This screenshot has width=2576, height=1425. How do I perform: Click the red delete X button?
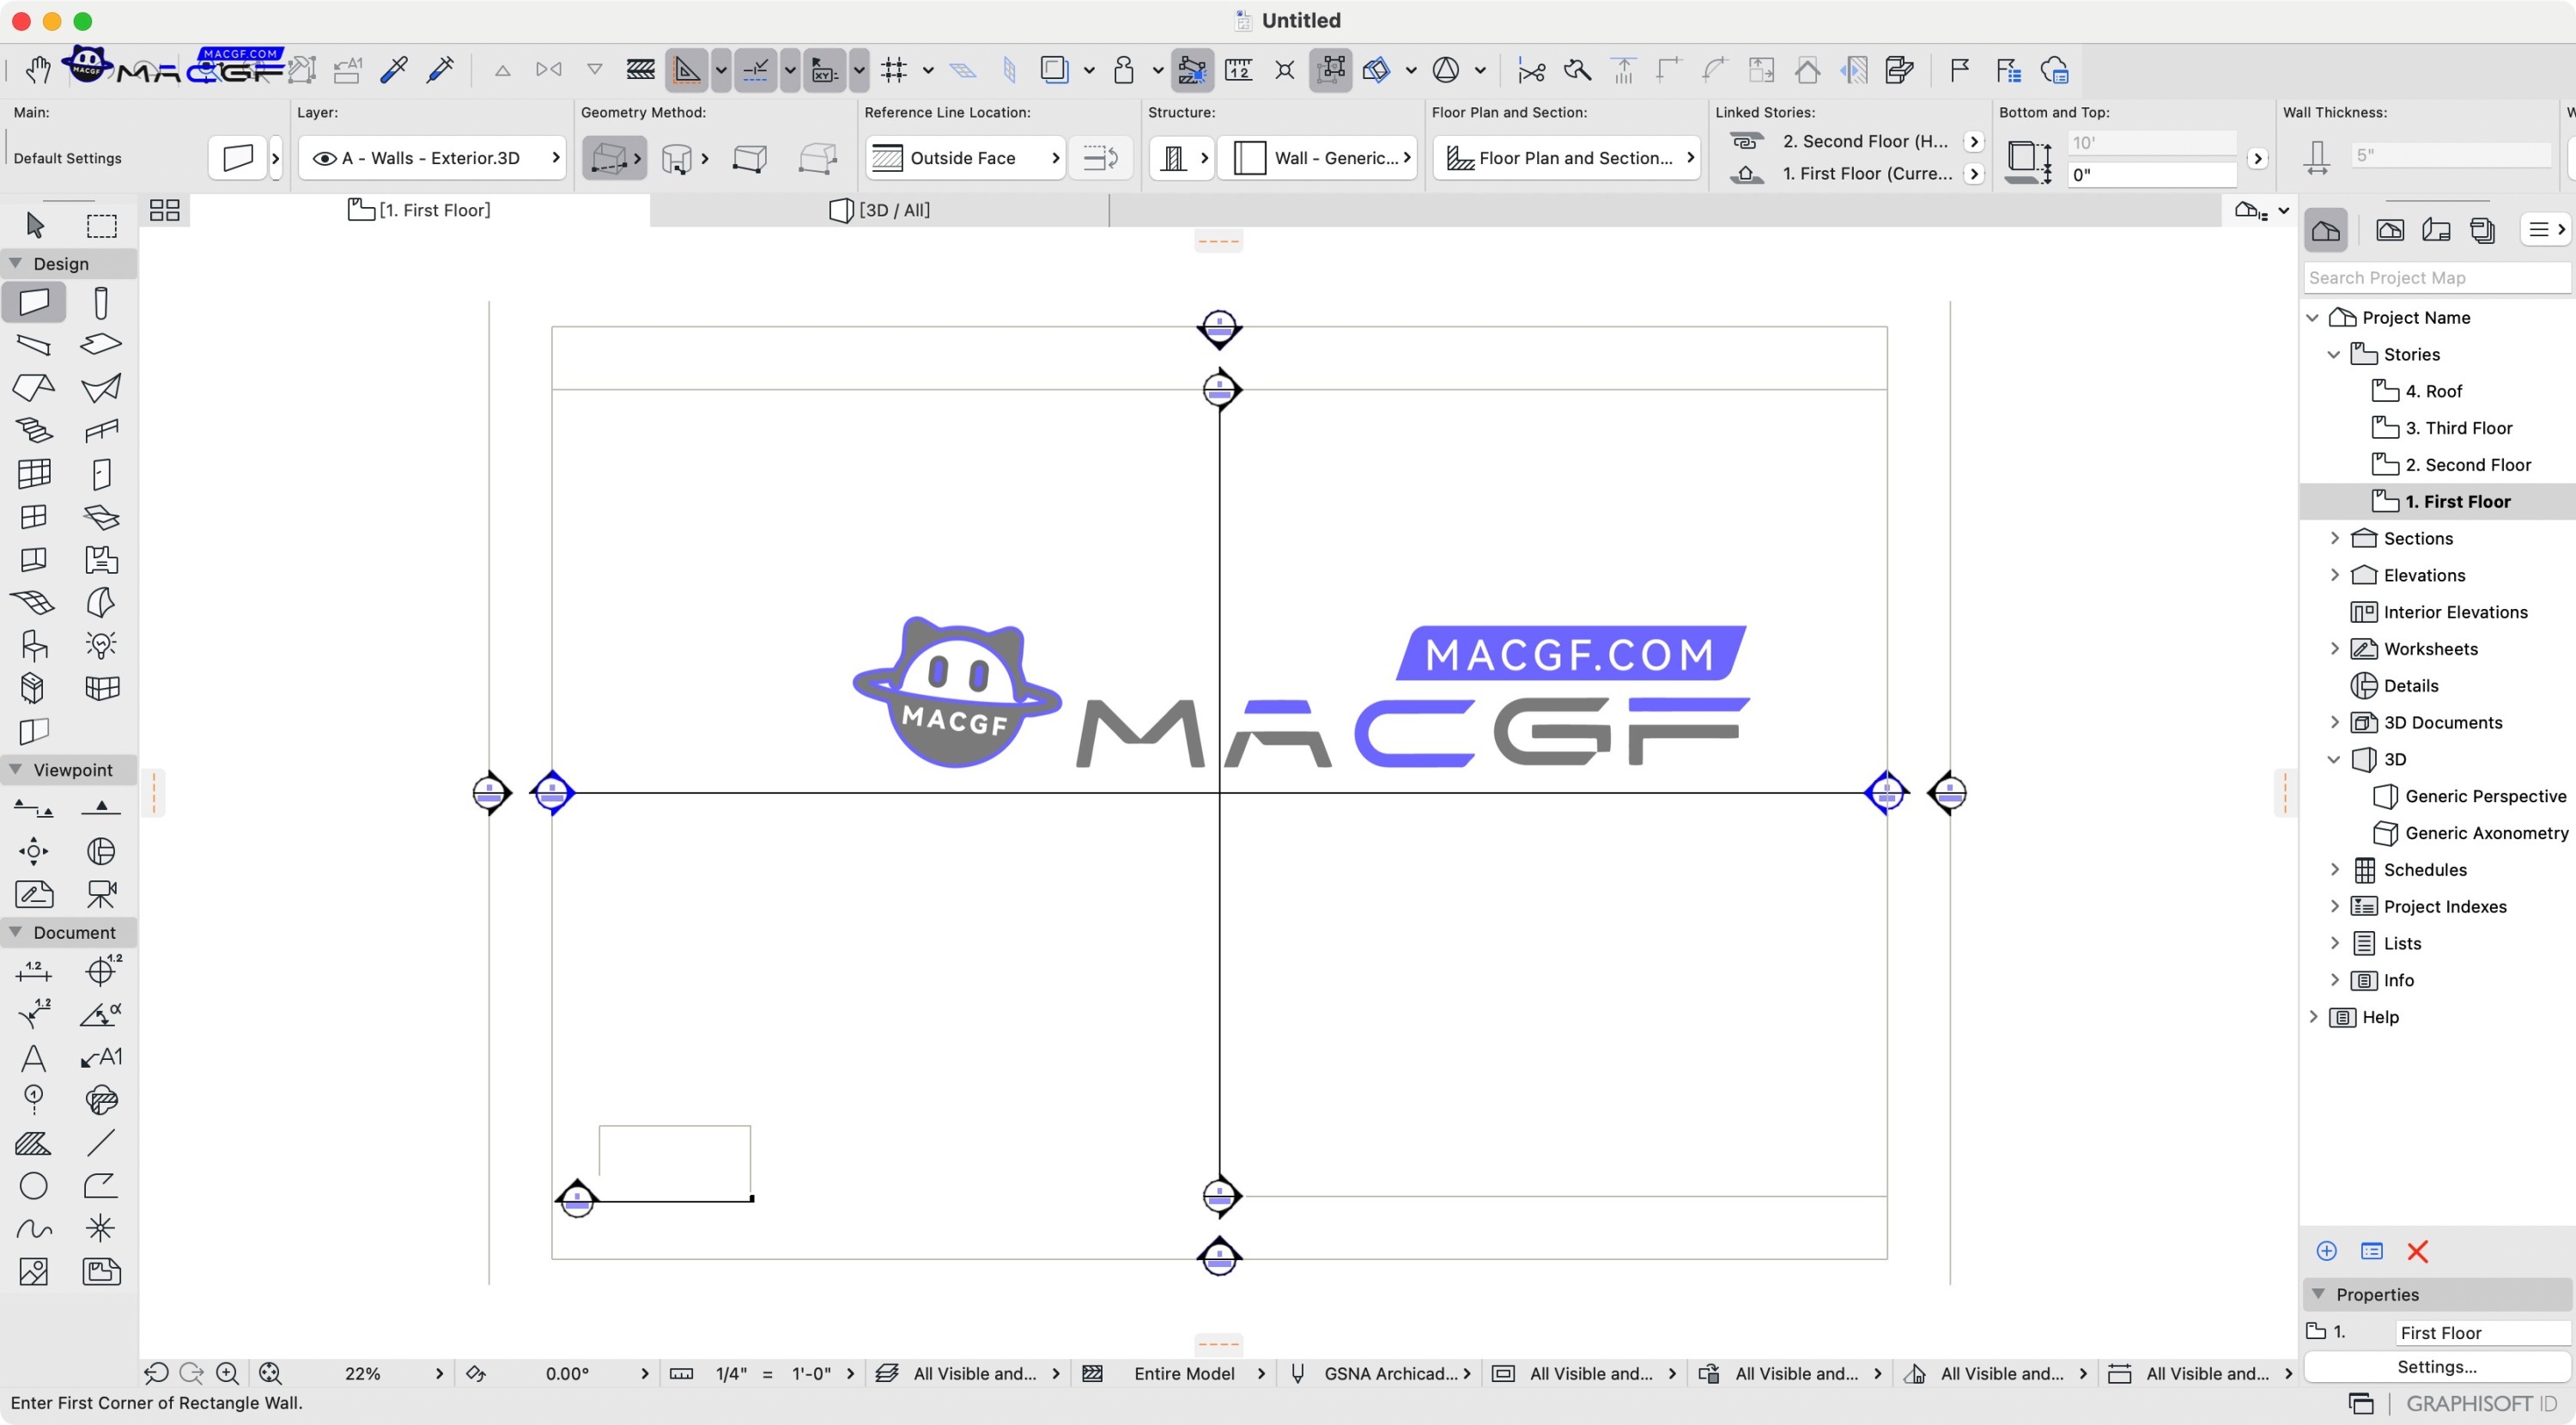click(2417, 1251)
